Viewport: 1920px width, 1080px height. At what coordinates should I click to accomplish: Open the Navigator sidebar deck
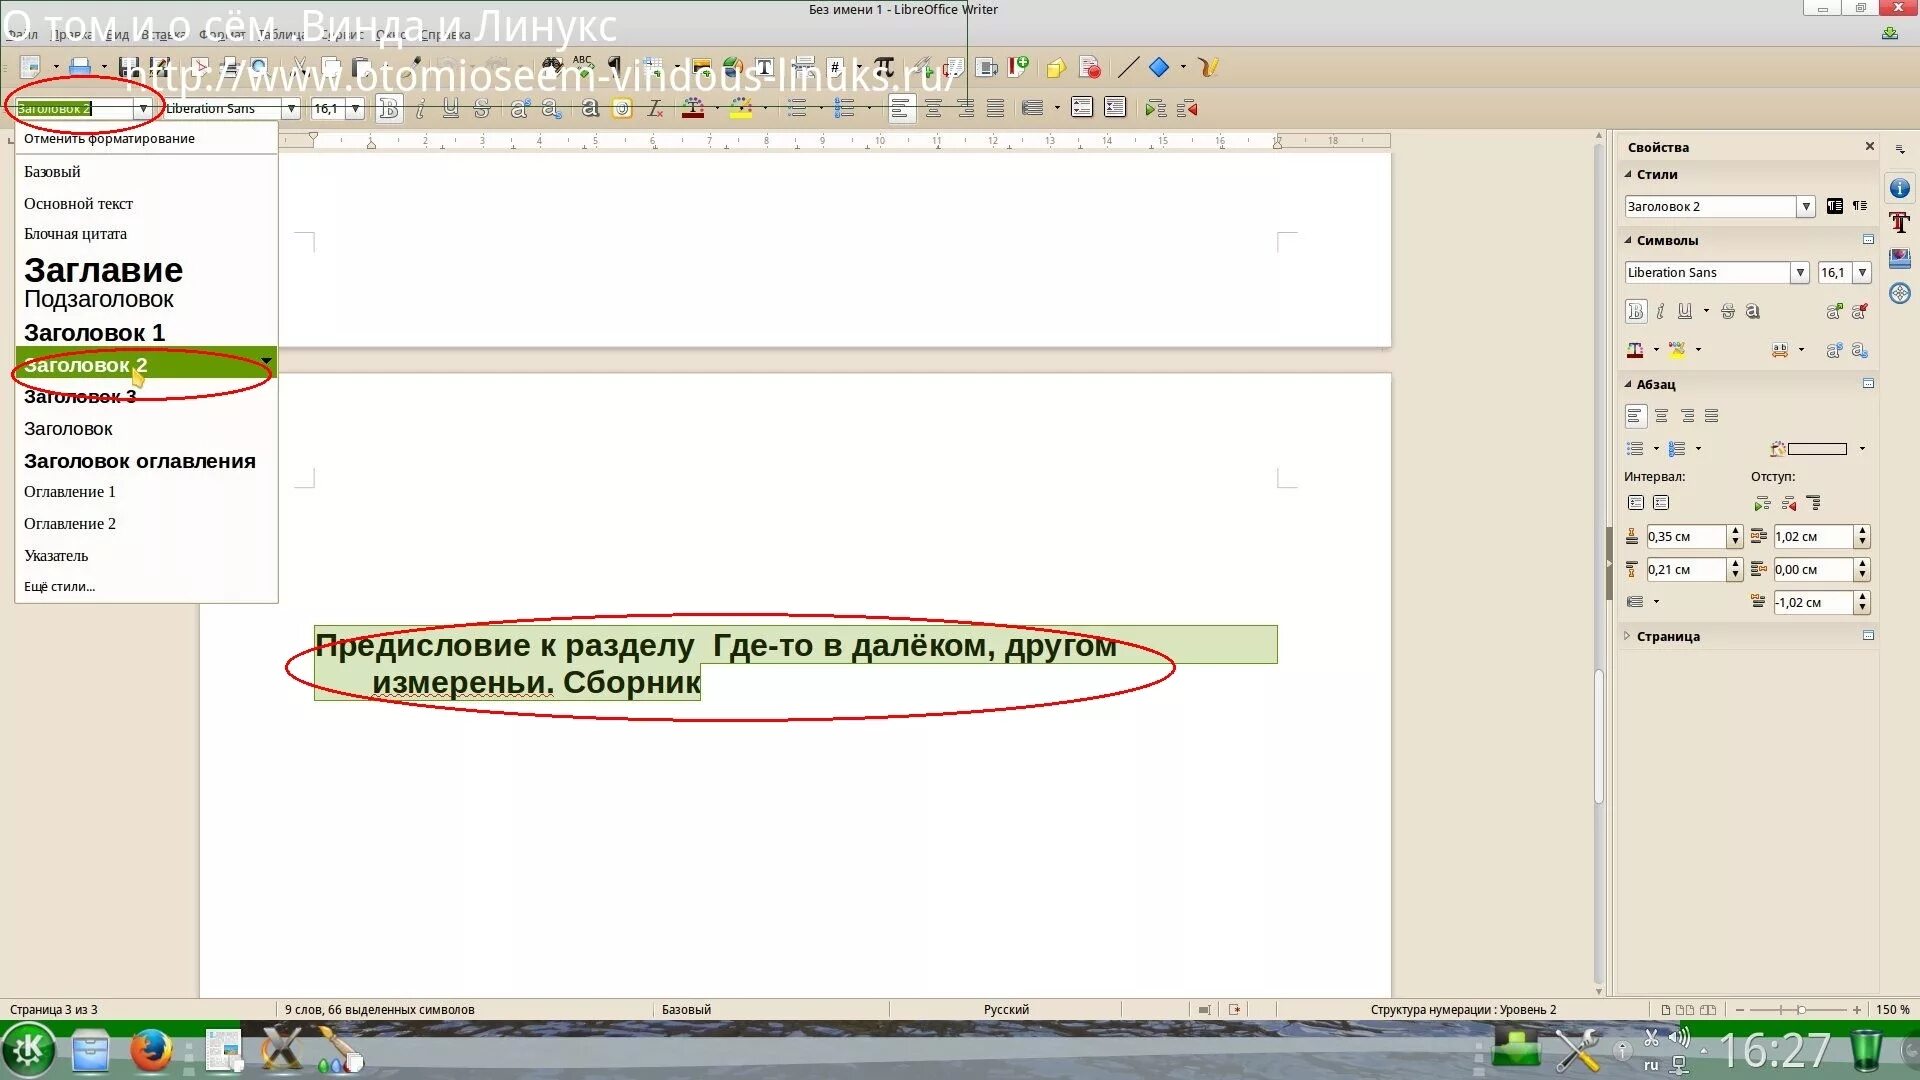(x=1899, y=293)
